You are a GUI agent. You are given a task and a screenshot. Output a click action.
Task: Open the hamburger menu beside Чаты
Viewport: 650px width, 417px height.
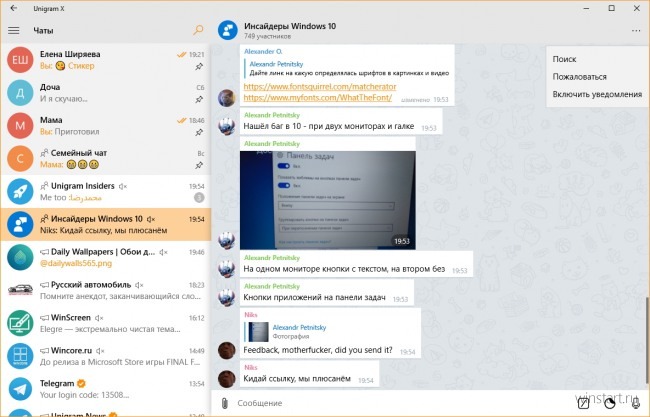click(x=14, y=30)
